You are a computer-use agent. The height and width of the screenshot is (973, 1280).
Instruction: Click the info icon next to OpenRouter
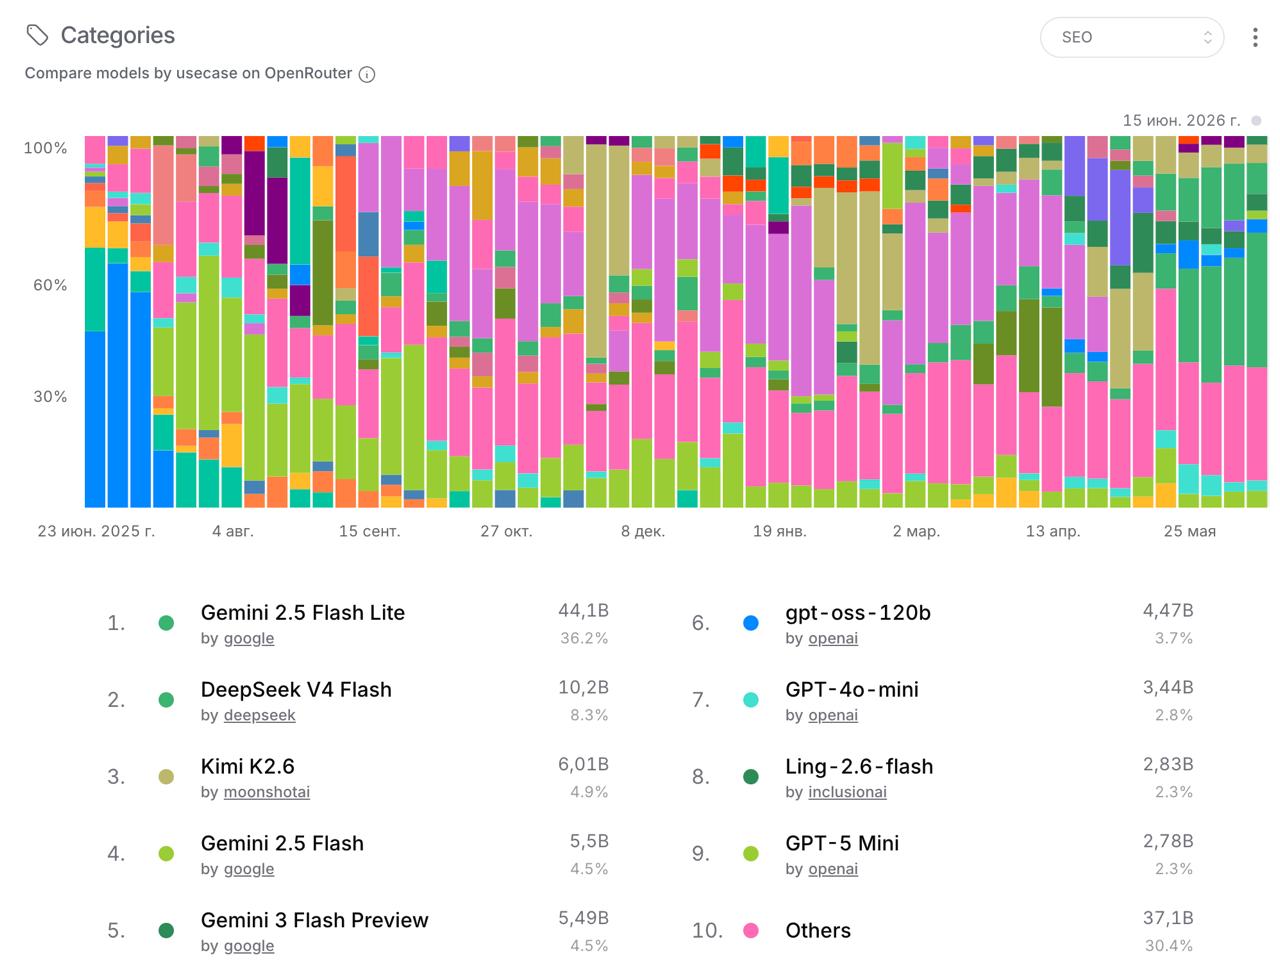367,74
